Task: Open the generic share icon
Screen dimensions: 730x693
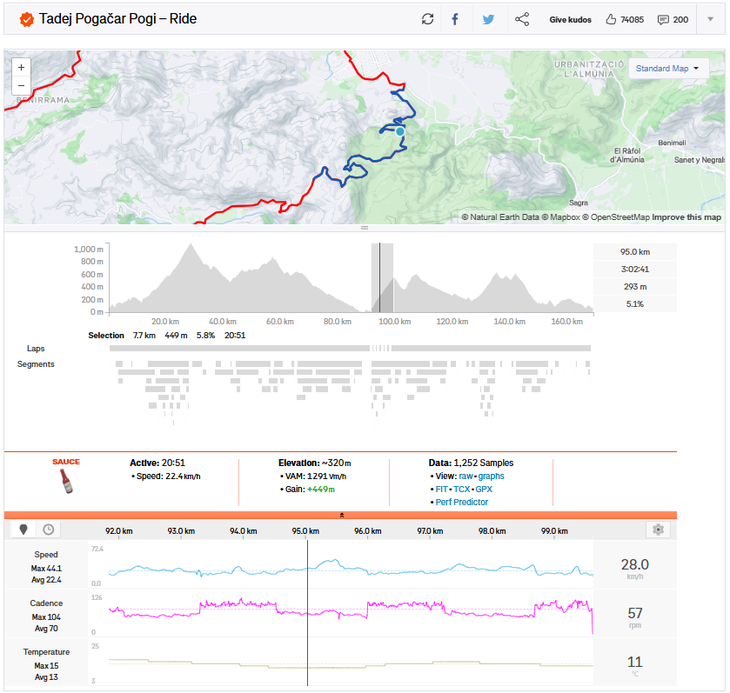Action: pyautogui.click(x=522, y=19)
